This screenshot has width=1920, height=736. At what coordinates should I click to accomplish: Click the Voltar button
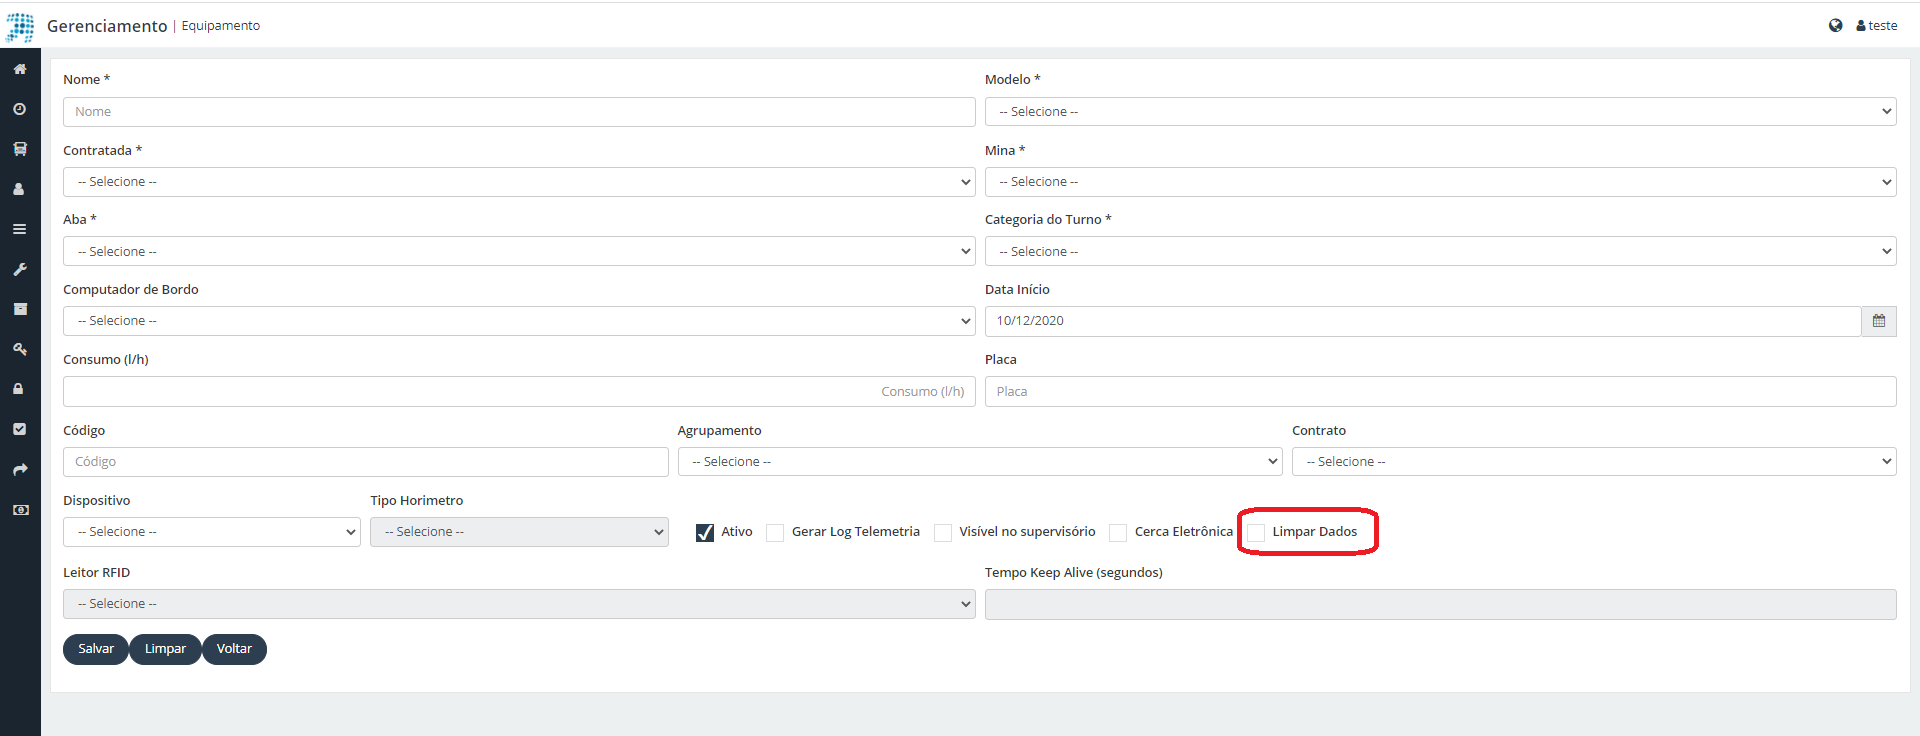[x=234, y=649]
